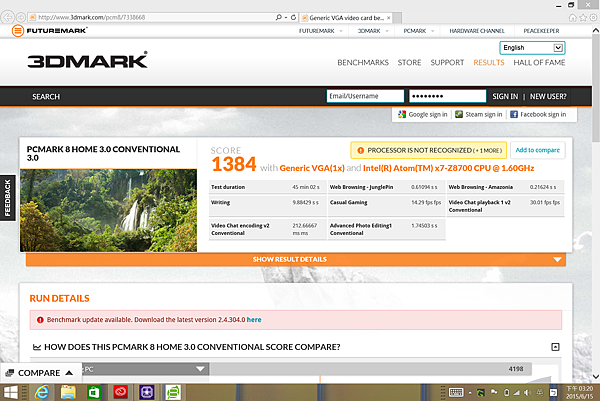Open the red Creative Cloud taskbar icon
Screen dimensions: 600x401
(120, 392)
